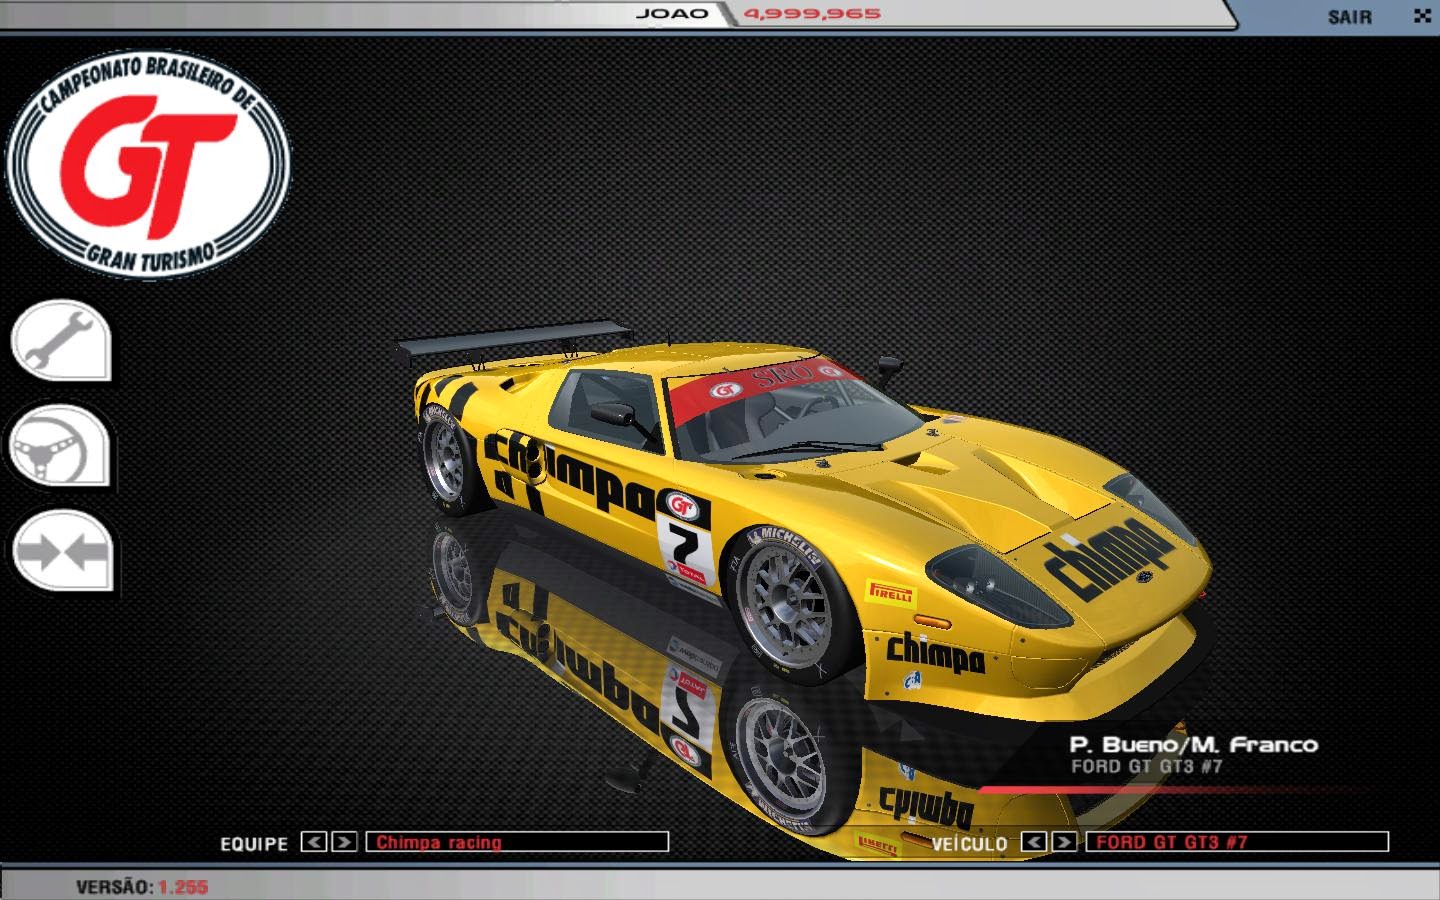Select next vehicle with Veículo right arrow
The width and height of the screenshot is (1440, 900).
tap(1064, 842)
